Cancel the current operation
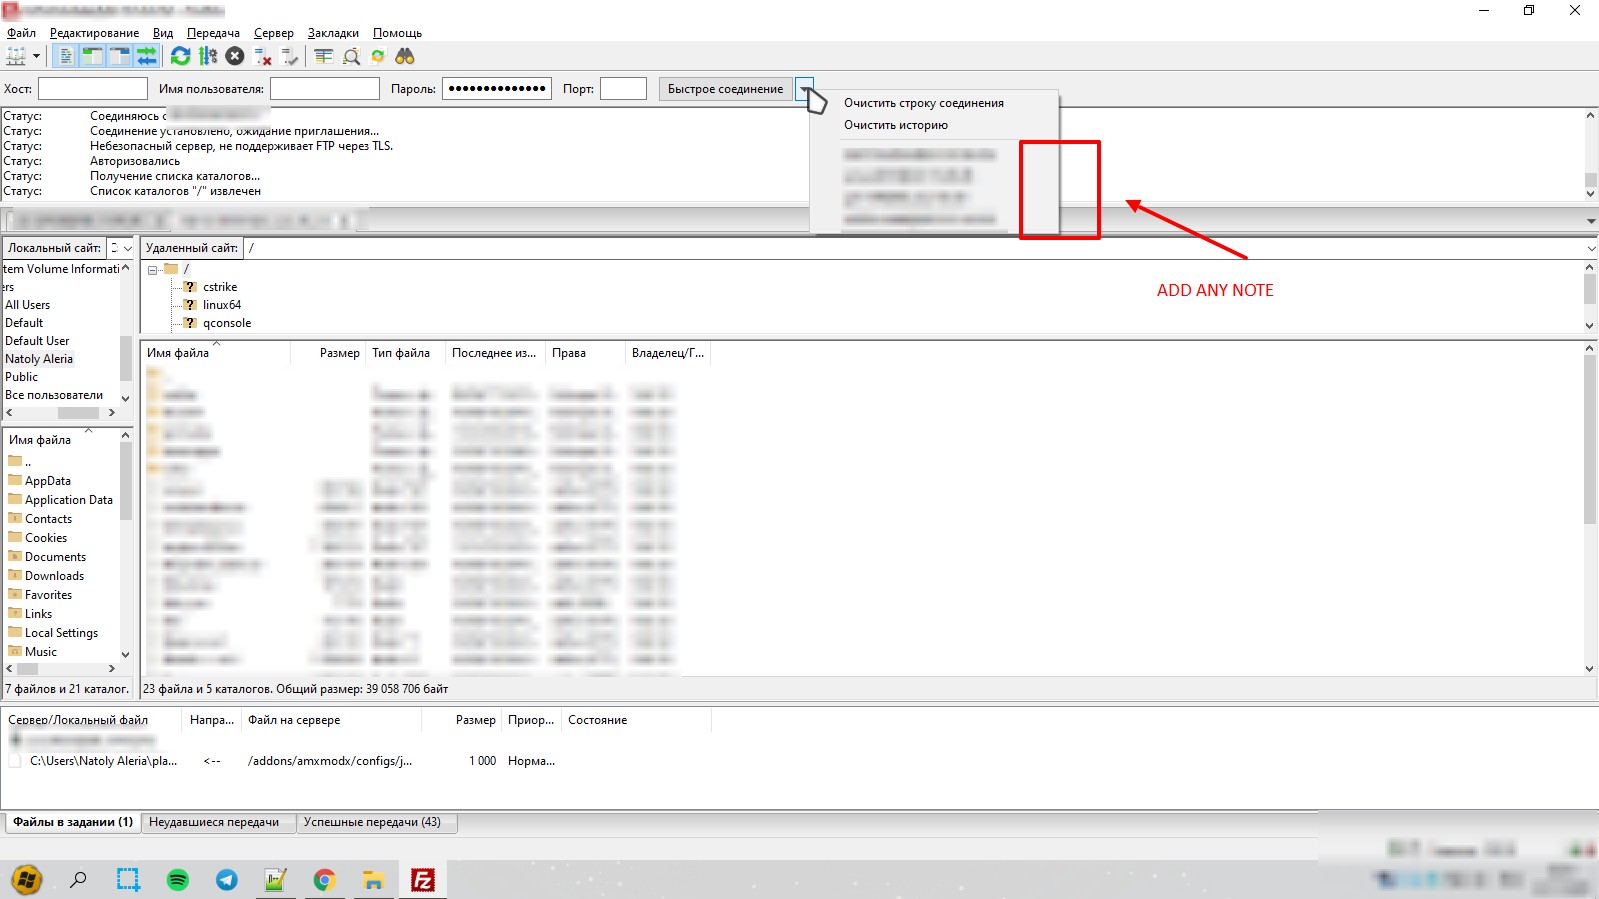This screenshot has height=899, width=1599. 235,56
